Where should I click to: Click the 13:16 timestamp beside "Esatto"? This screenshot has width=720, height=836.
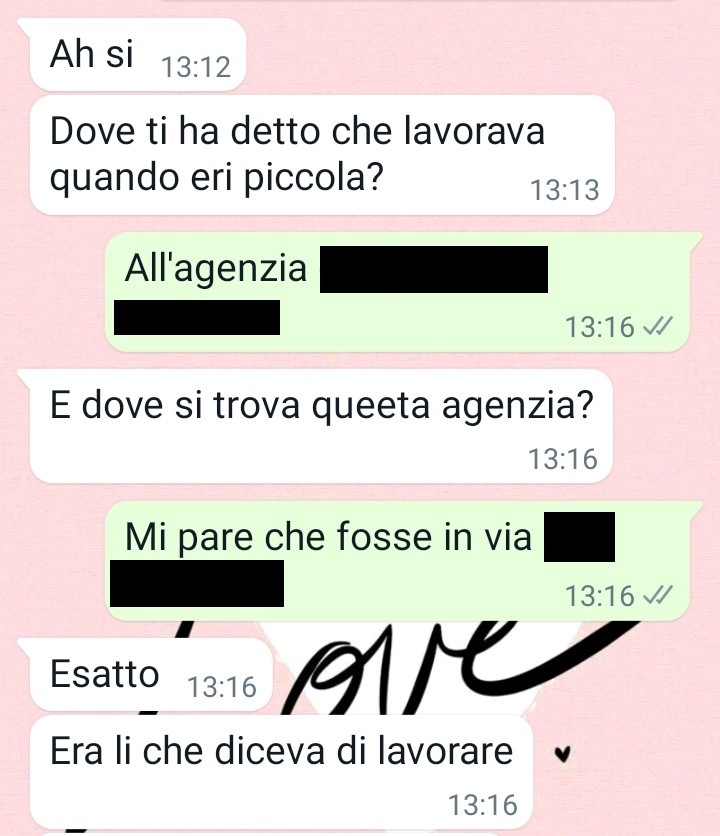[222, 687]
